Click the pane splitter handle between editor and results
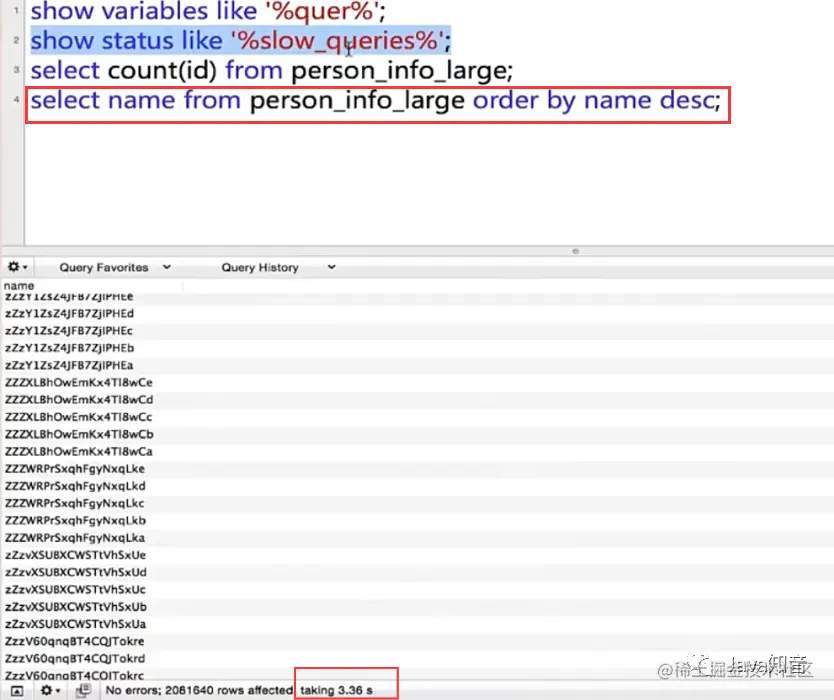The width and height of the screenshot is (834, 700). click(576, 251)
